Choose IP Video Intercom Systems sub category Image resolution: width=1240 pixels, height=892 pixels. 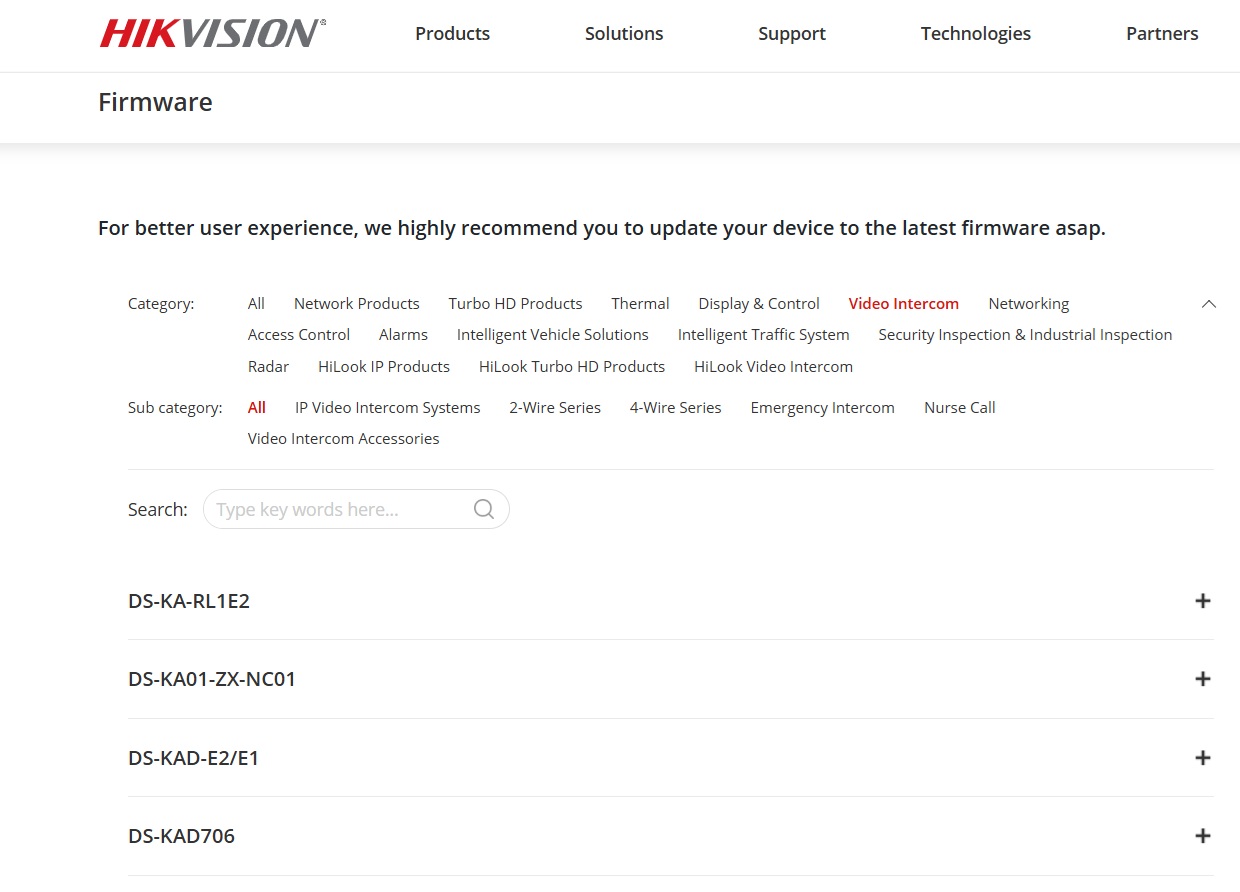388,408
